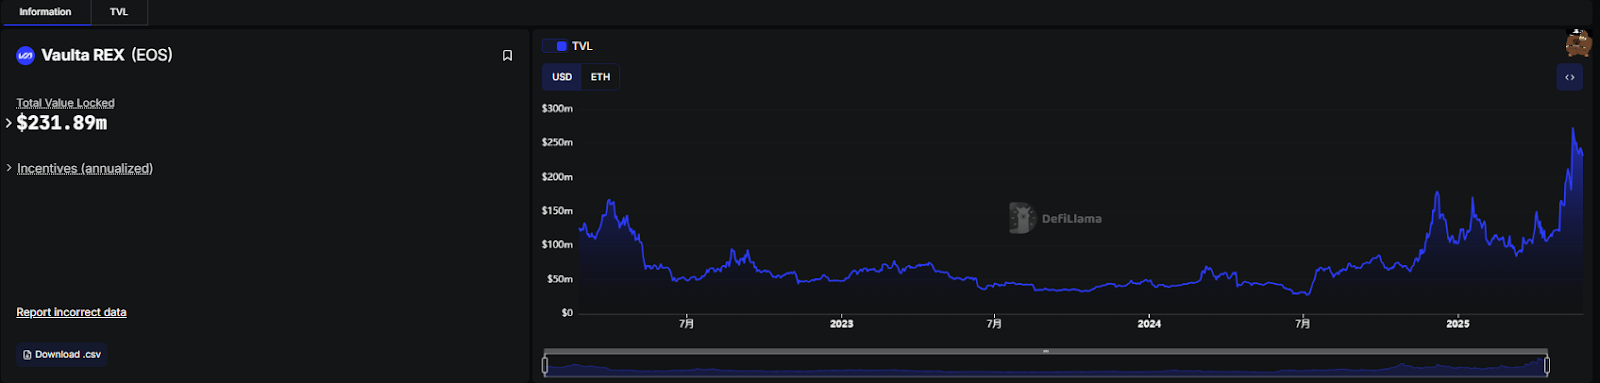Click the Total Value Locked label
This screenshot has width=1600, height=383.
click(x=65, y=103)
